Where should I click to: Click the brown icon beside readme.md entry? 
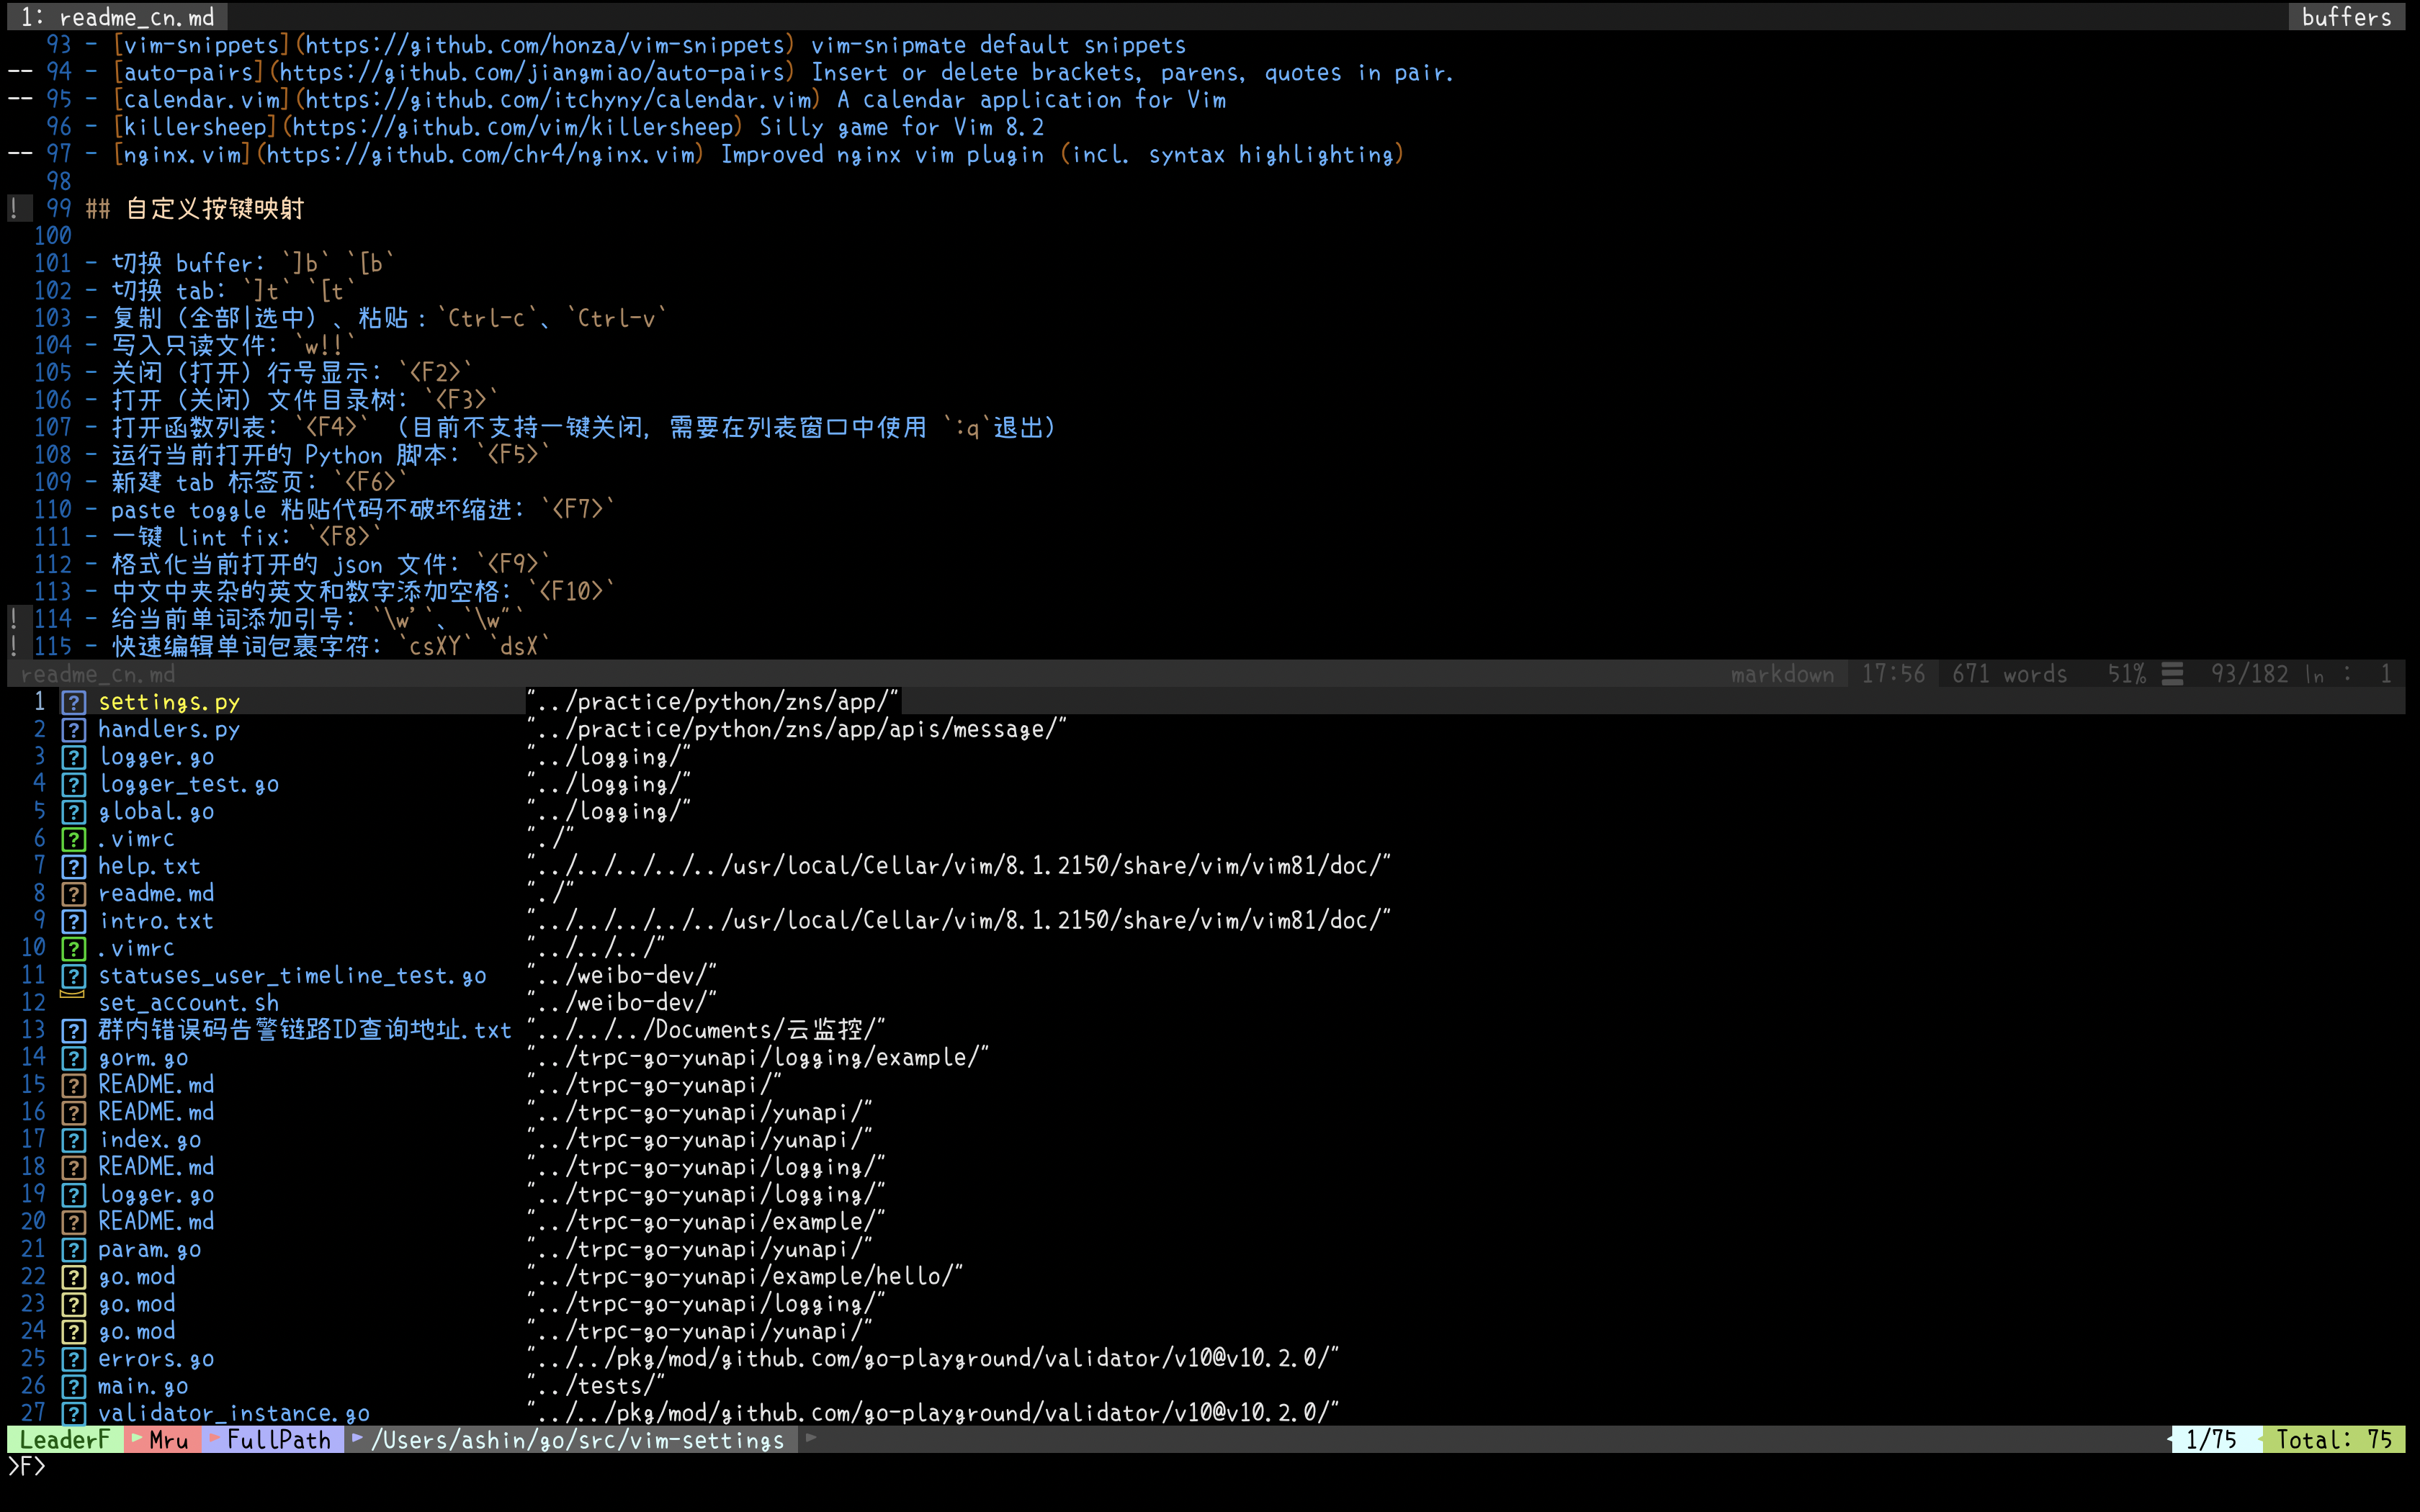pos(74,894)
